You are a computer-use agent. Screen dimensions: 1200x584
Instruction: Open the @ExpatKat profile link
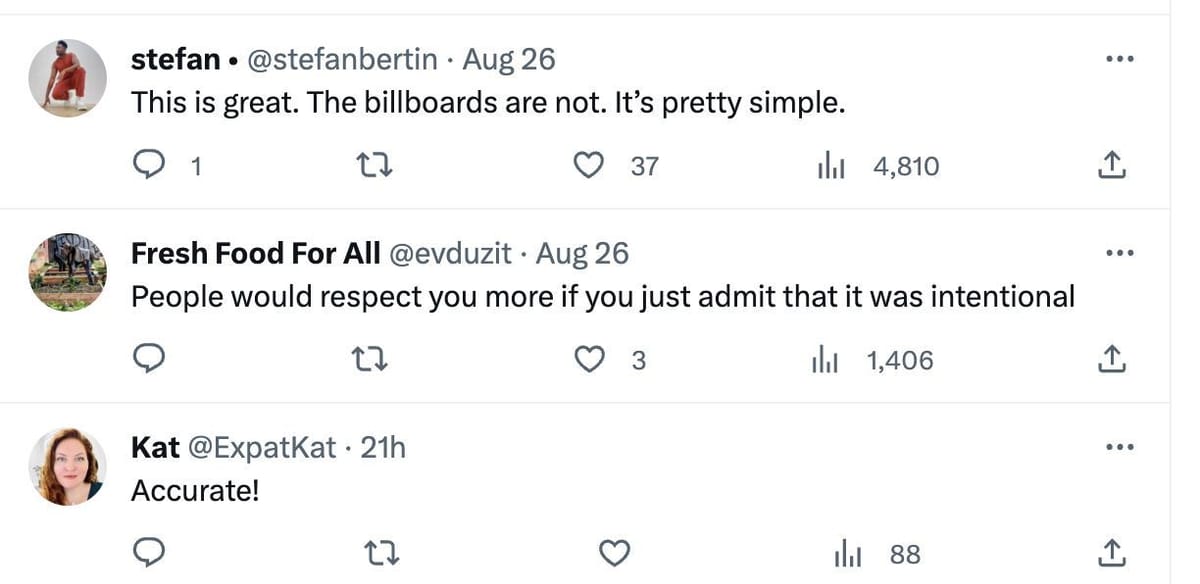[x=264, y=447]
